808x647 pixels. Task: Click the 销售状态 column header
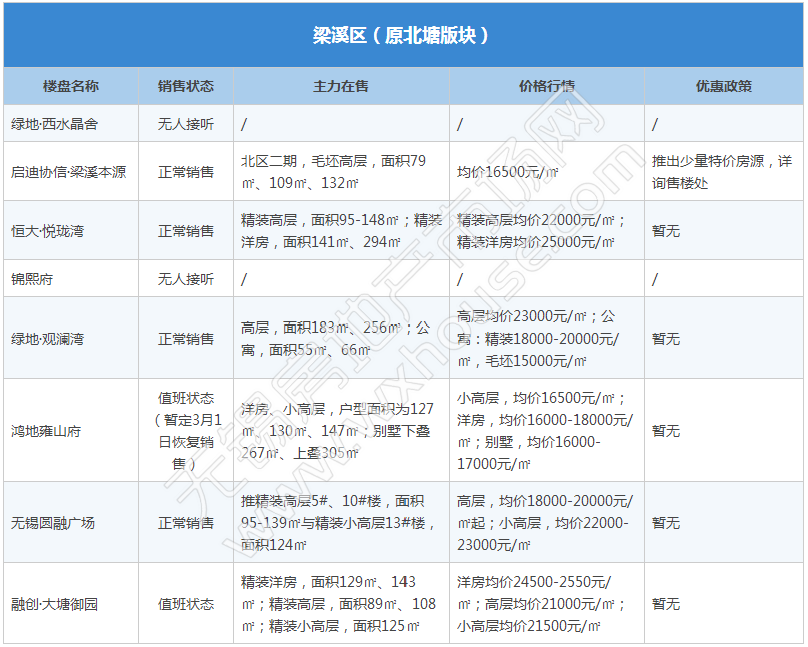pyautogui.click(x=186, y=86)
